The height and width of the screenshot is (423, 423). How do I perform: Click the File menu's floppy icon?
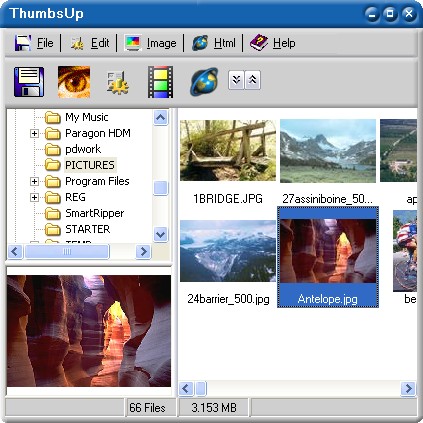23,43
